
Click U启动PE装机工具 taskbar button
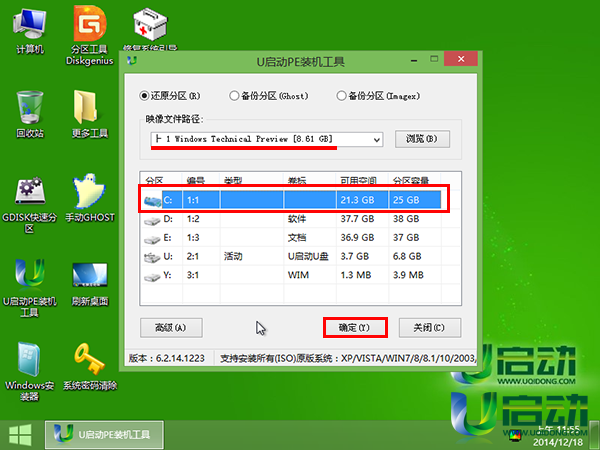(104, 435)
